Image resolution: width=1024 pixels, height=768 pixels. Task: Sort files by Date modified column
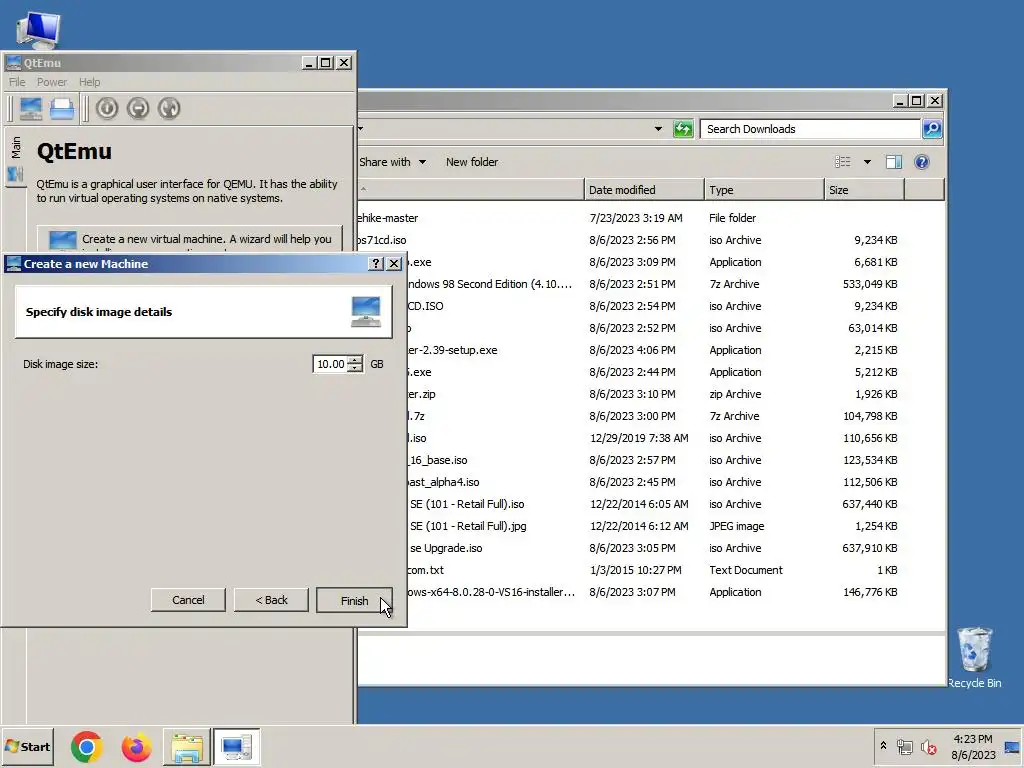644,190
